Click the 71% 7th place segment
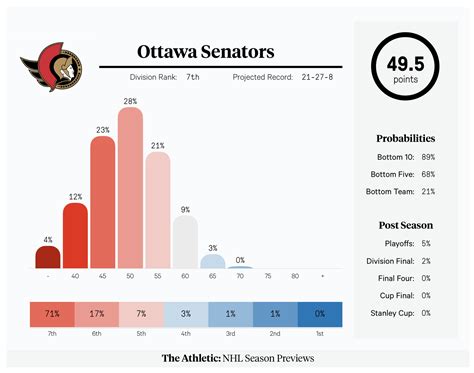474x373 pixels. click(52, 314)
